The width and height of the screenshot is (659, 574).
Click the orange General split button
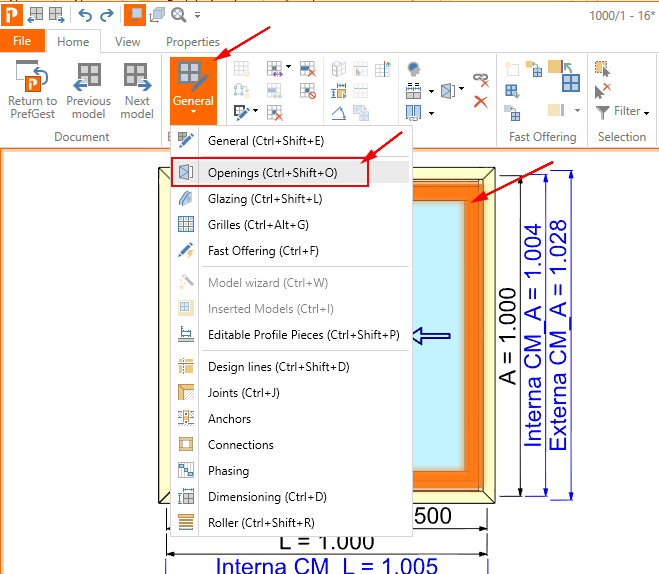point(193,90)
